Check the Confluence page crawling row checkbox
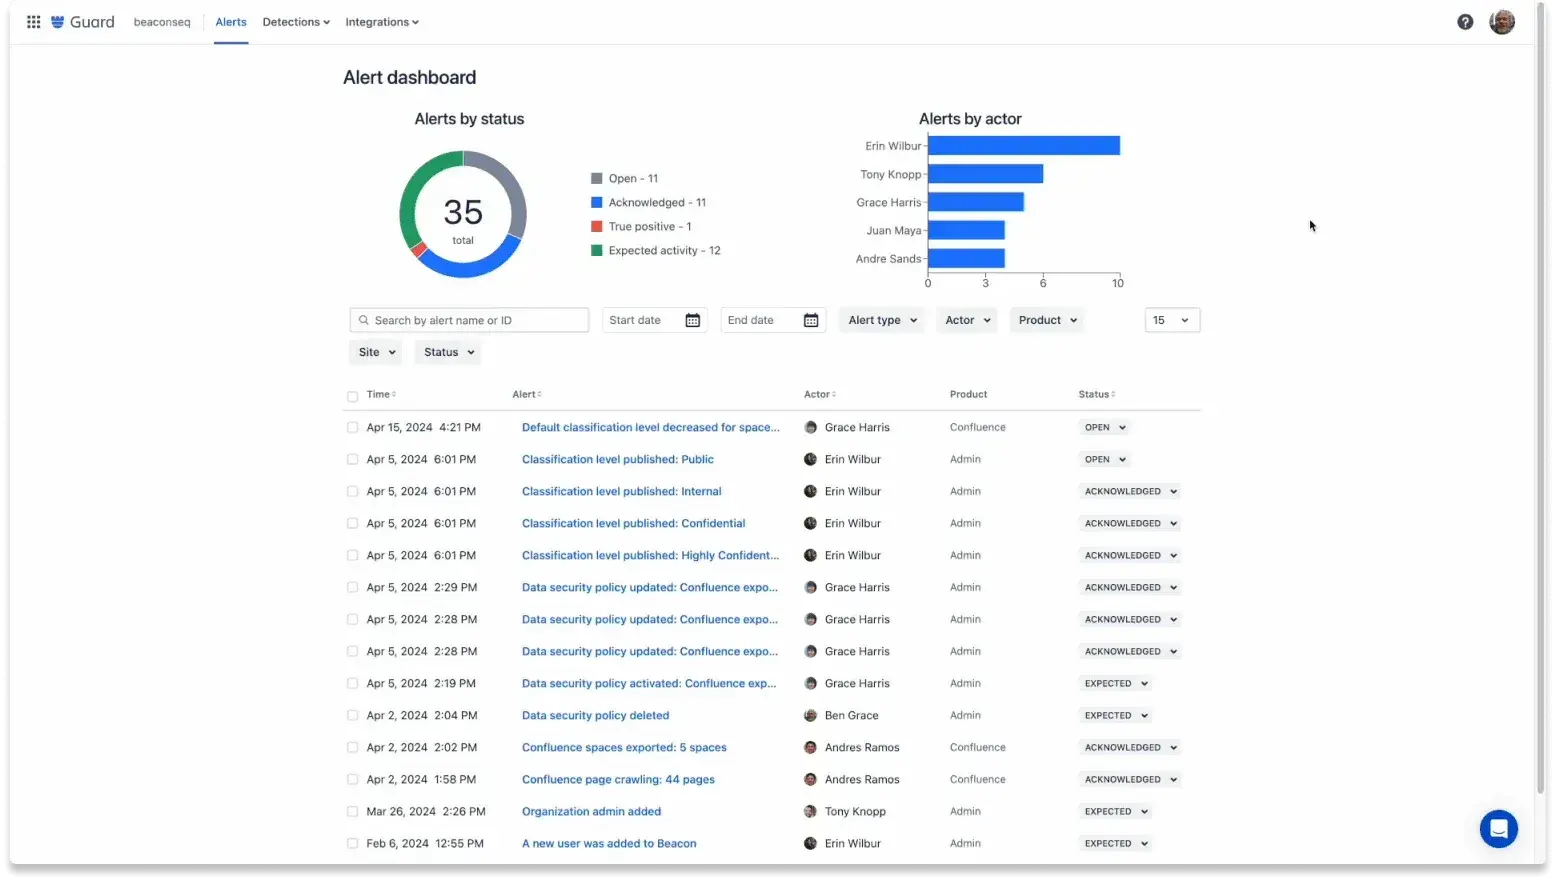1554x880 pixels. pos(352,779)
